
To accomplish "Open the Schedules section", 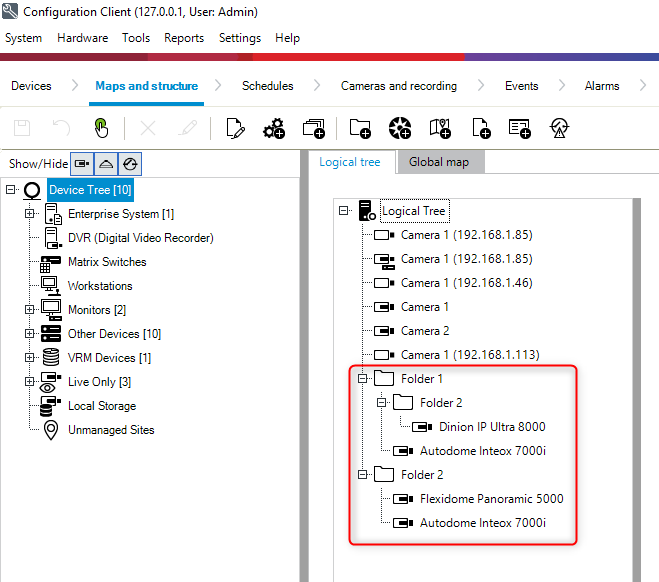I will pyautogui.click(x=267, y=86).
